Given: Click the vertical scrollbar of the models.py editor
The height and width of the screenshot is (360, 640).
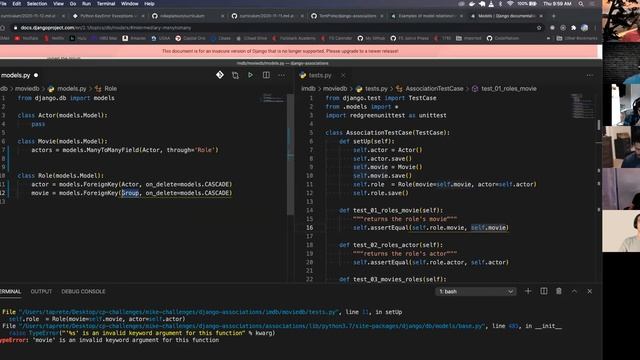Looking at the screenshot, I should click(x=290, y=155).
